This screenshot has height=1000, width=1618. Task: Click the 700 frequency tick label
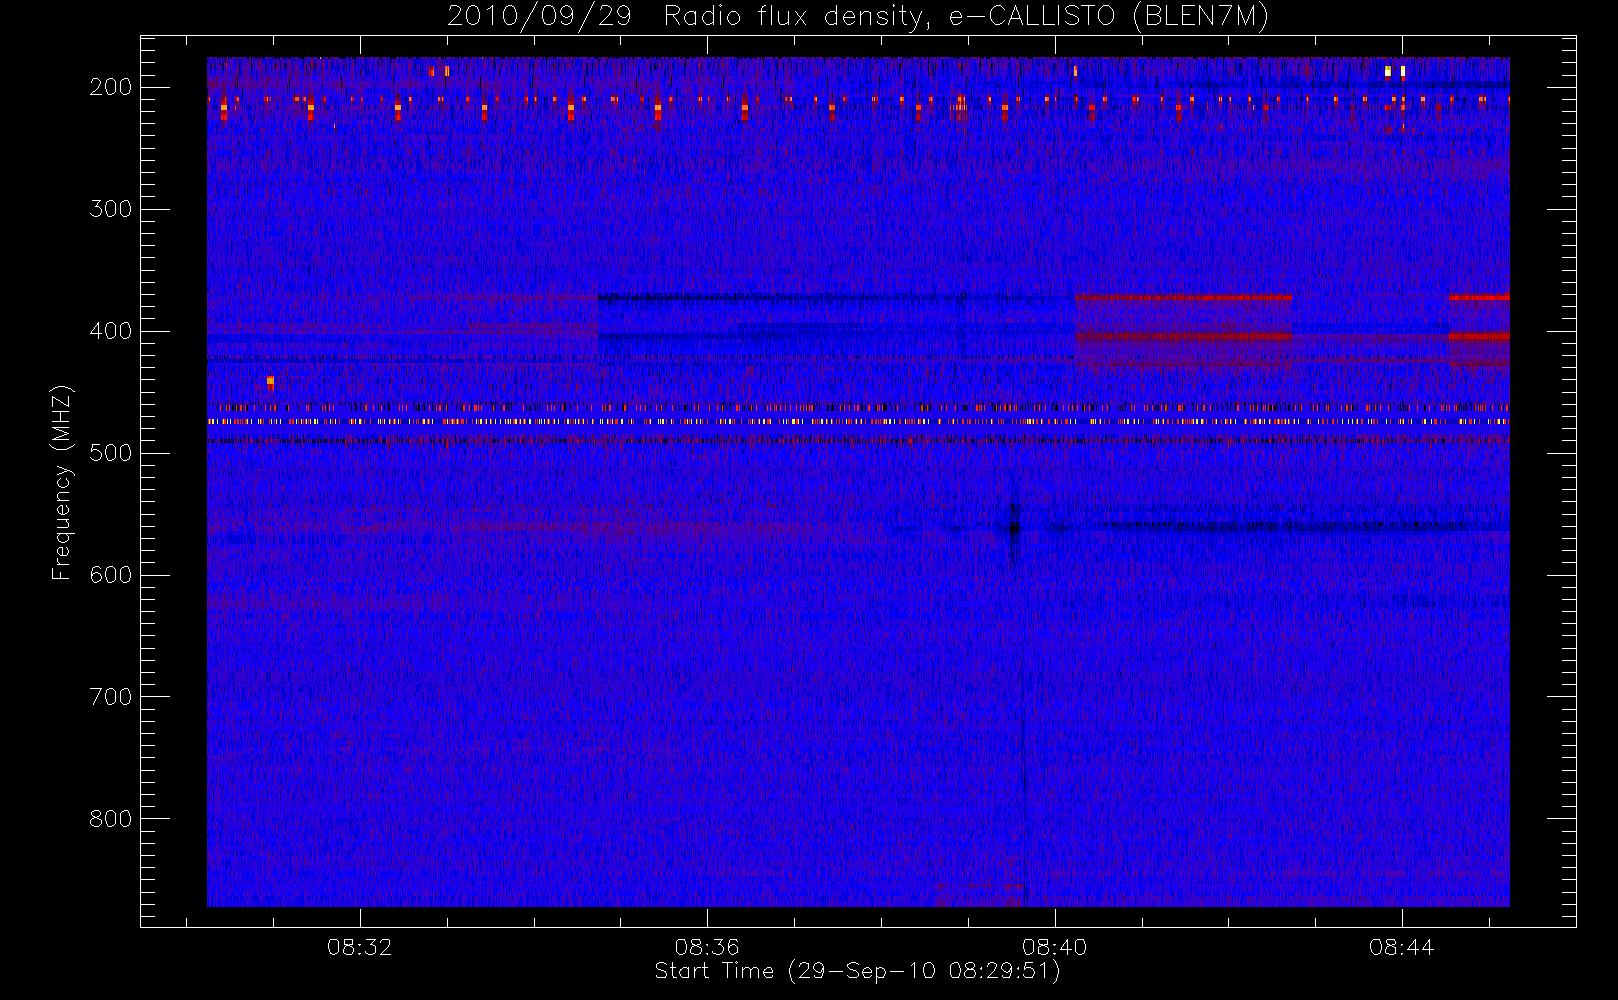pos(111,697)
